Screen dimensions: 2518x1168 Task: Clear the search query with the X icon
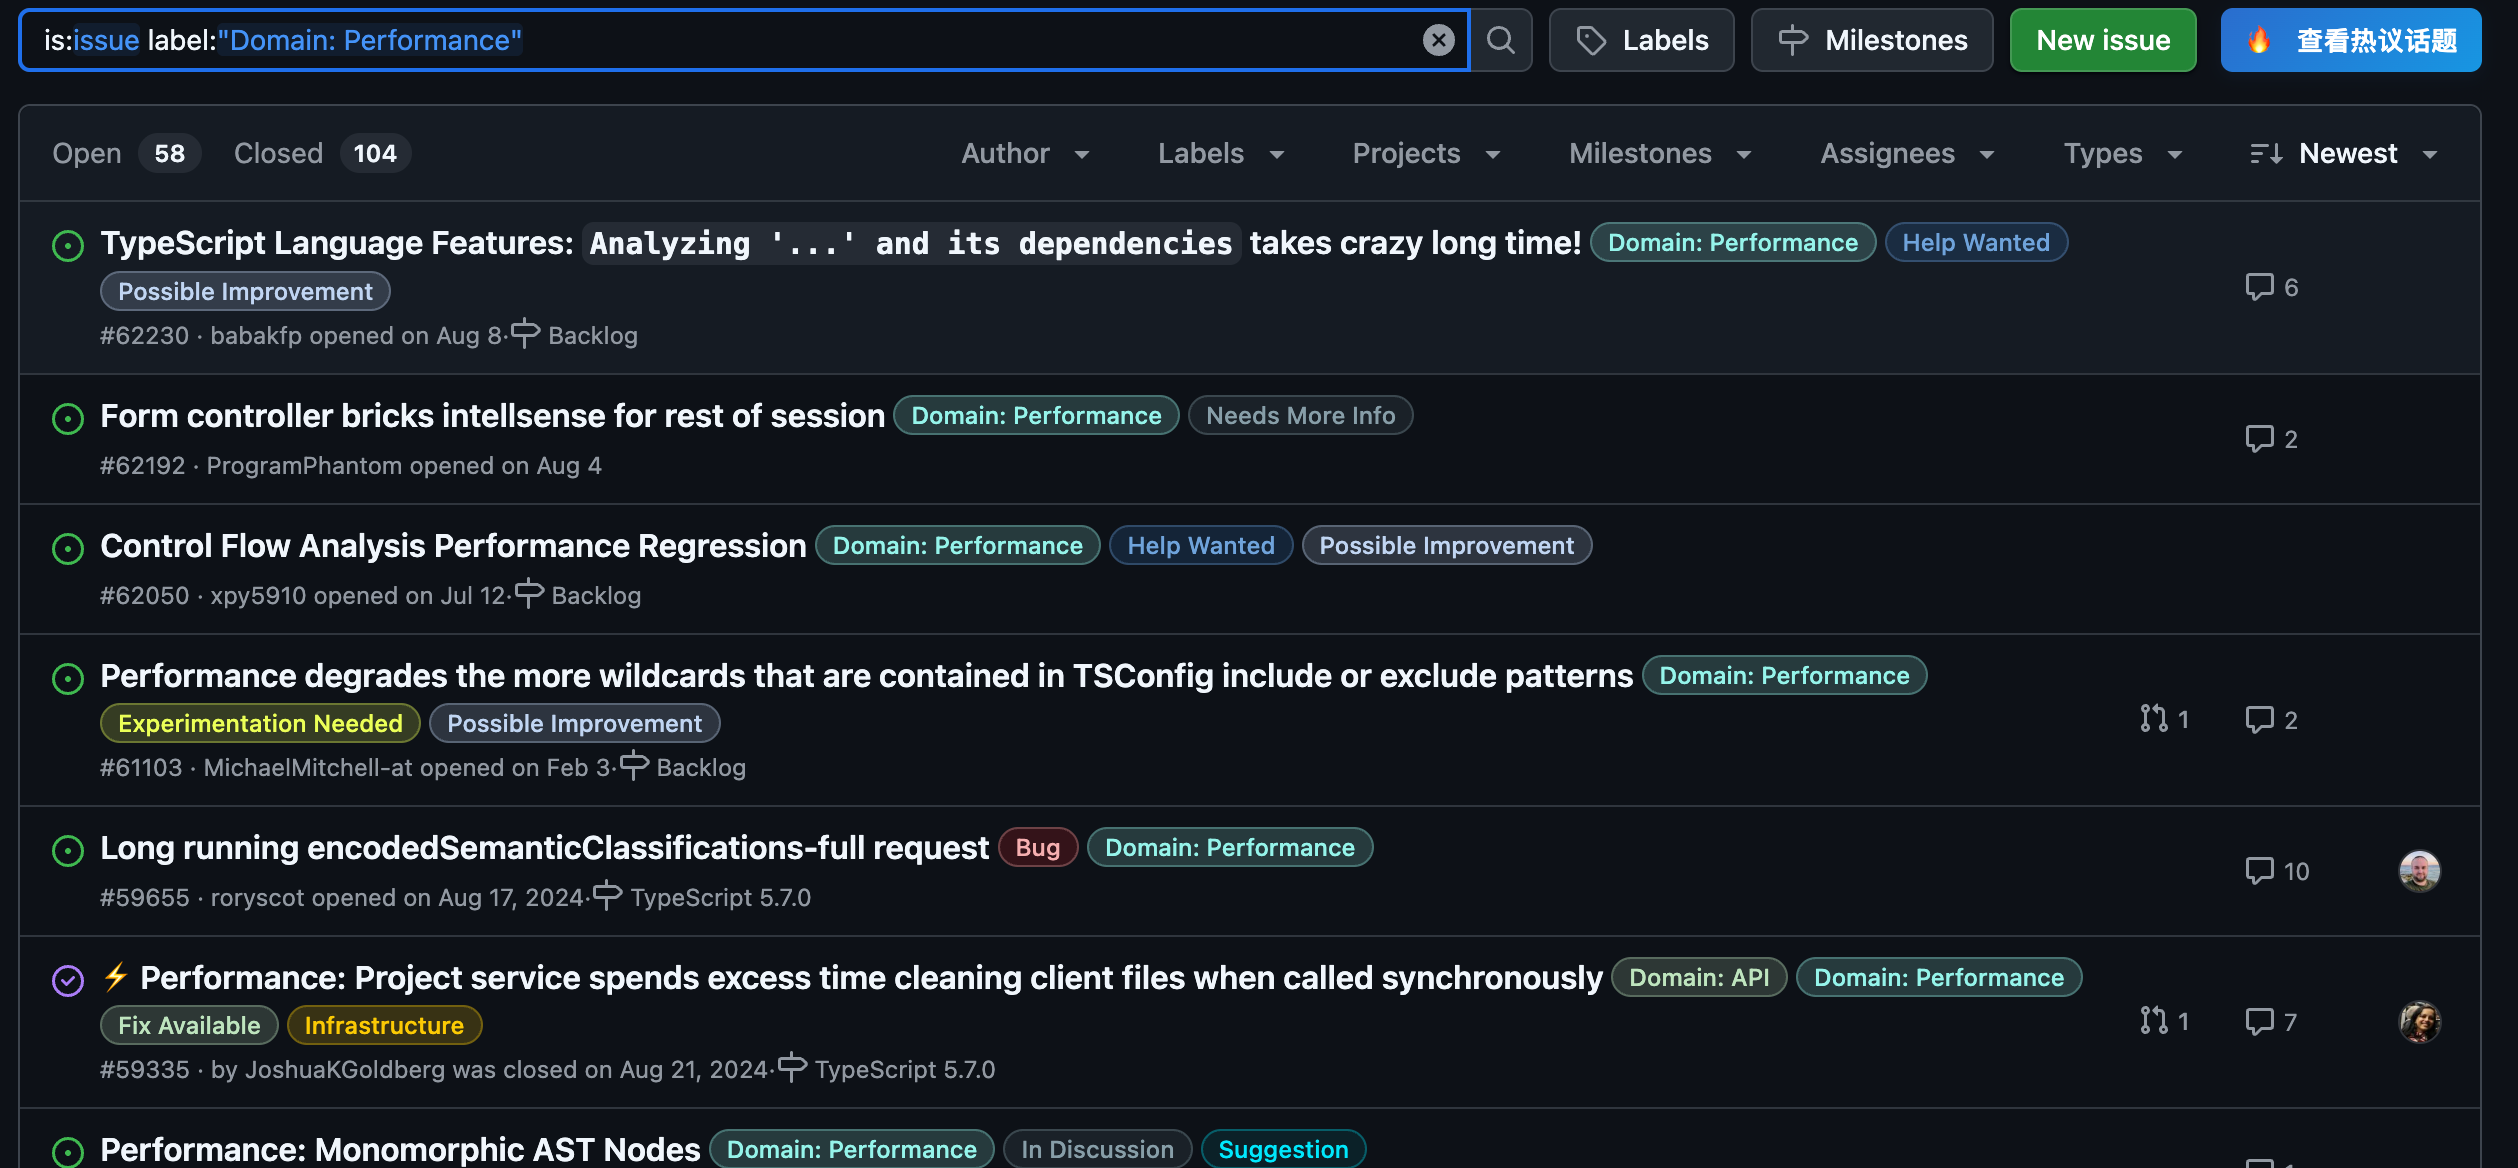[1438, 40]
